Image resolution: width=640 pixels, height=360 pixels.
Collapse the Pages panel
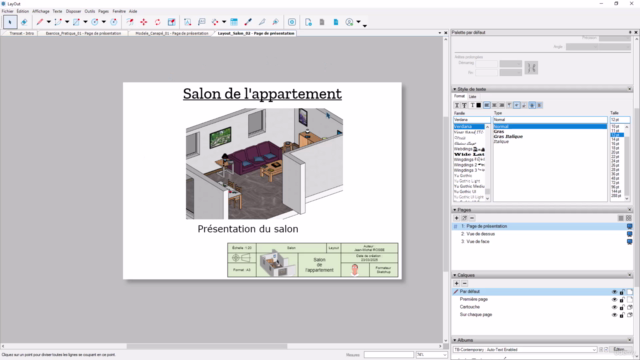(x=455, y=210)
